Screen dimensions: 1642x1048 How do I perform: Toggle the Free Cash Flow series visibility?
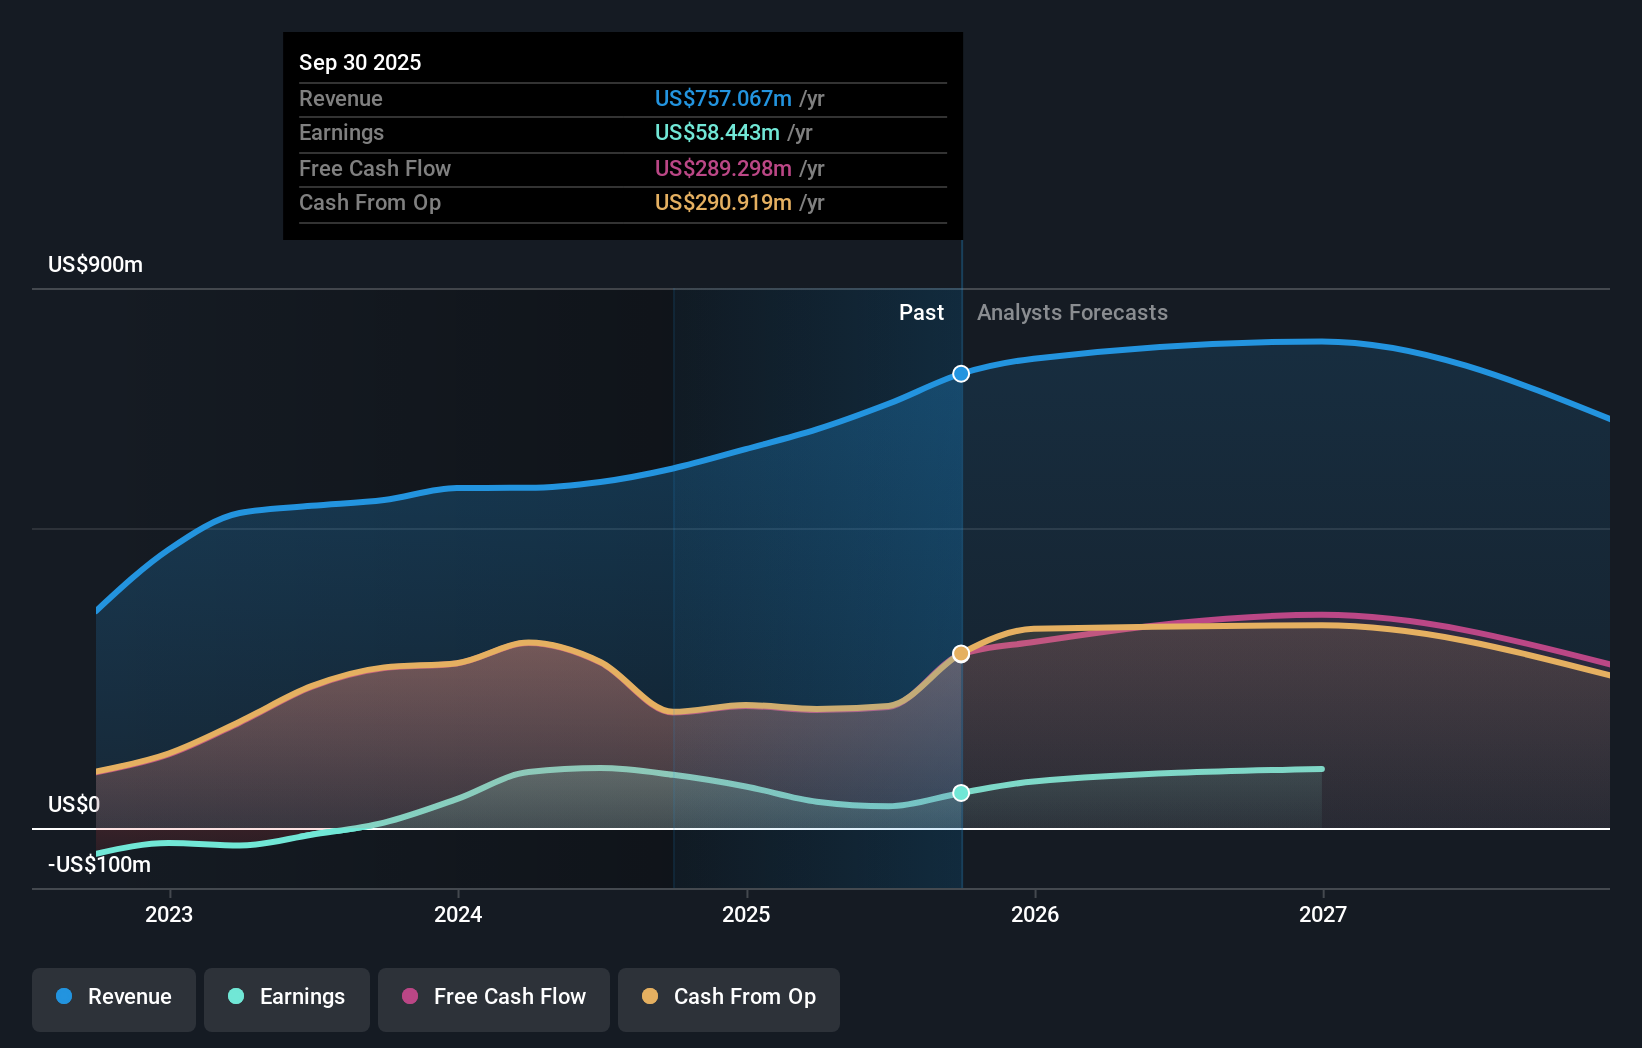point(493,997)
